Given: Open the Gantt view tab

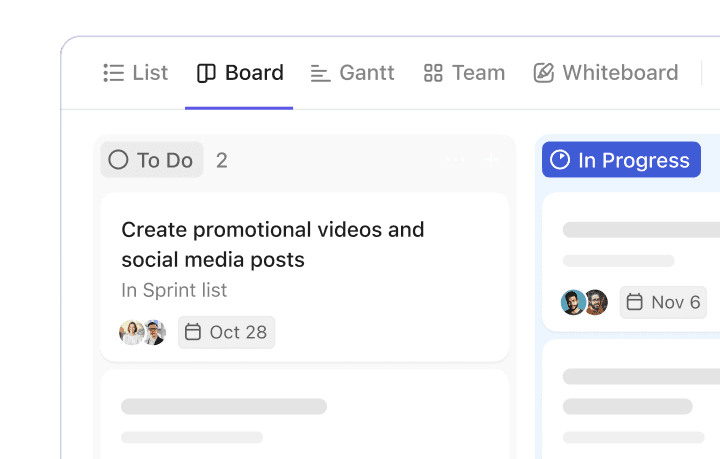Looking at the screenshot, I should pyautogui.click(x=353, y=73).
